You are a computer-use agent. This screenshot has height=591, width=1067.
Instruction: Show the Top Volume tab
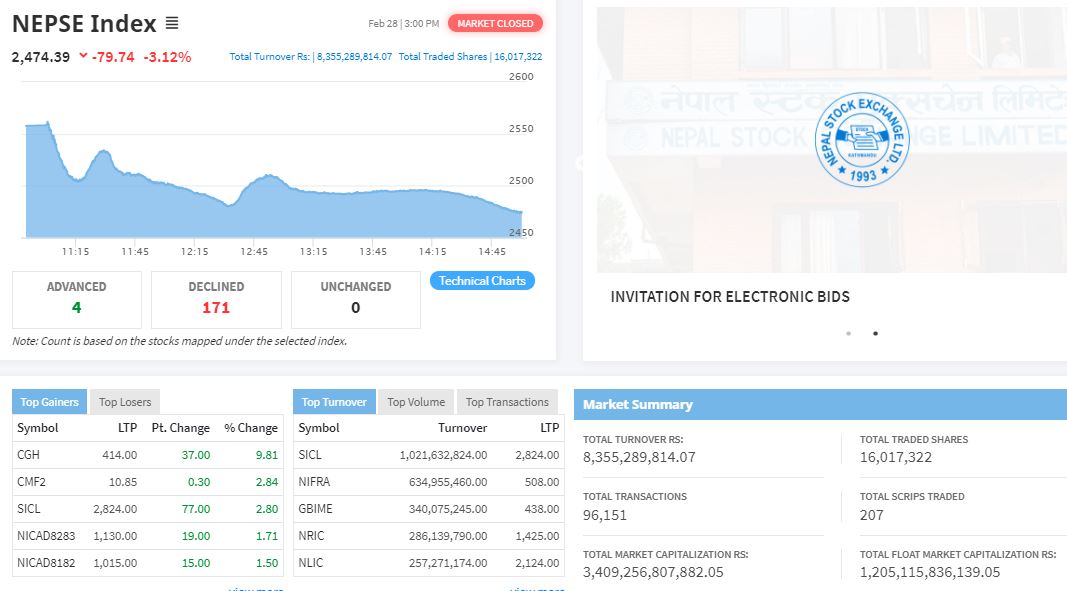click(416, 402)
